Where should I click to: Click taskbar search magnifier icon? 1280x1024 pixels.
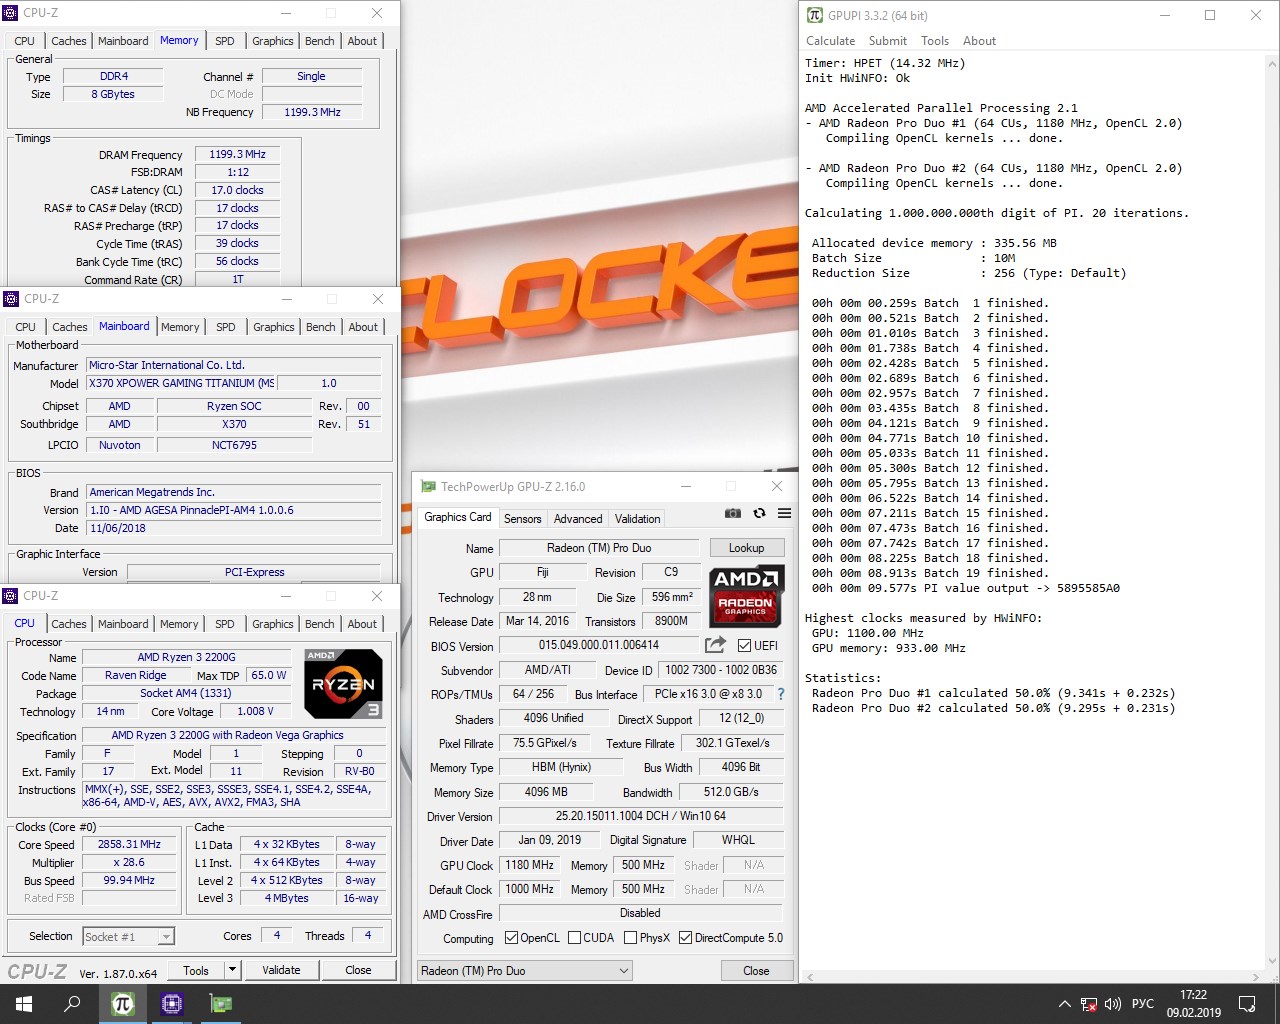pos(72,1004)
